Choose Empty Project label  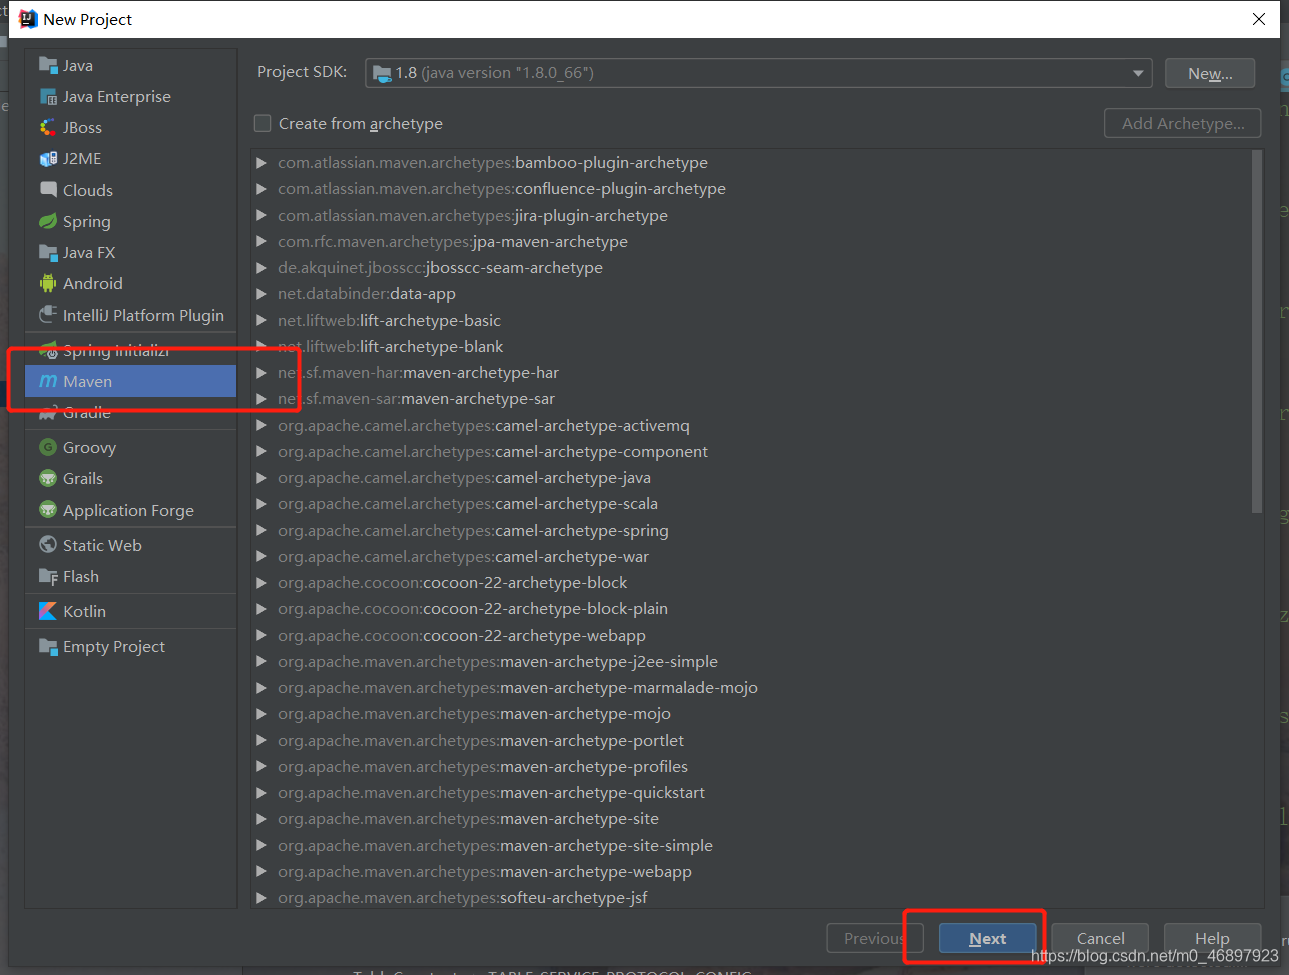click(114, 646)
